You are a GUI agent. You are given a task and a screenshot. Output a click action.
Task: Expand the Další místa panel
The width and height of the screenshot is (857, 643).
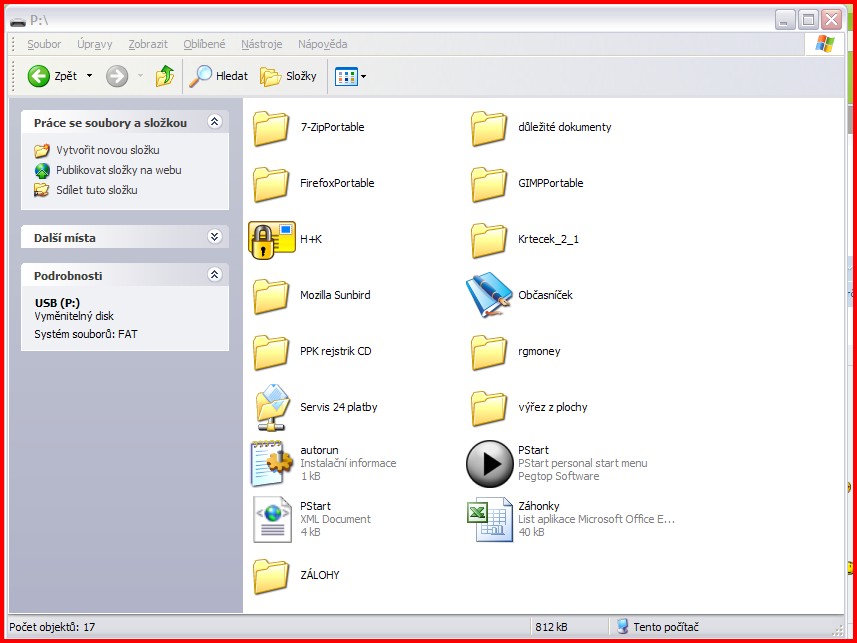click(x=214, y=237)
